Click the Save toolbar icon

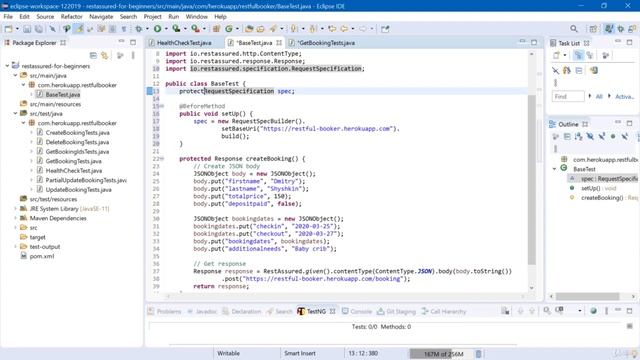point(27,29)
